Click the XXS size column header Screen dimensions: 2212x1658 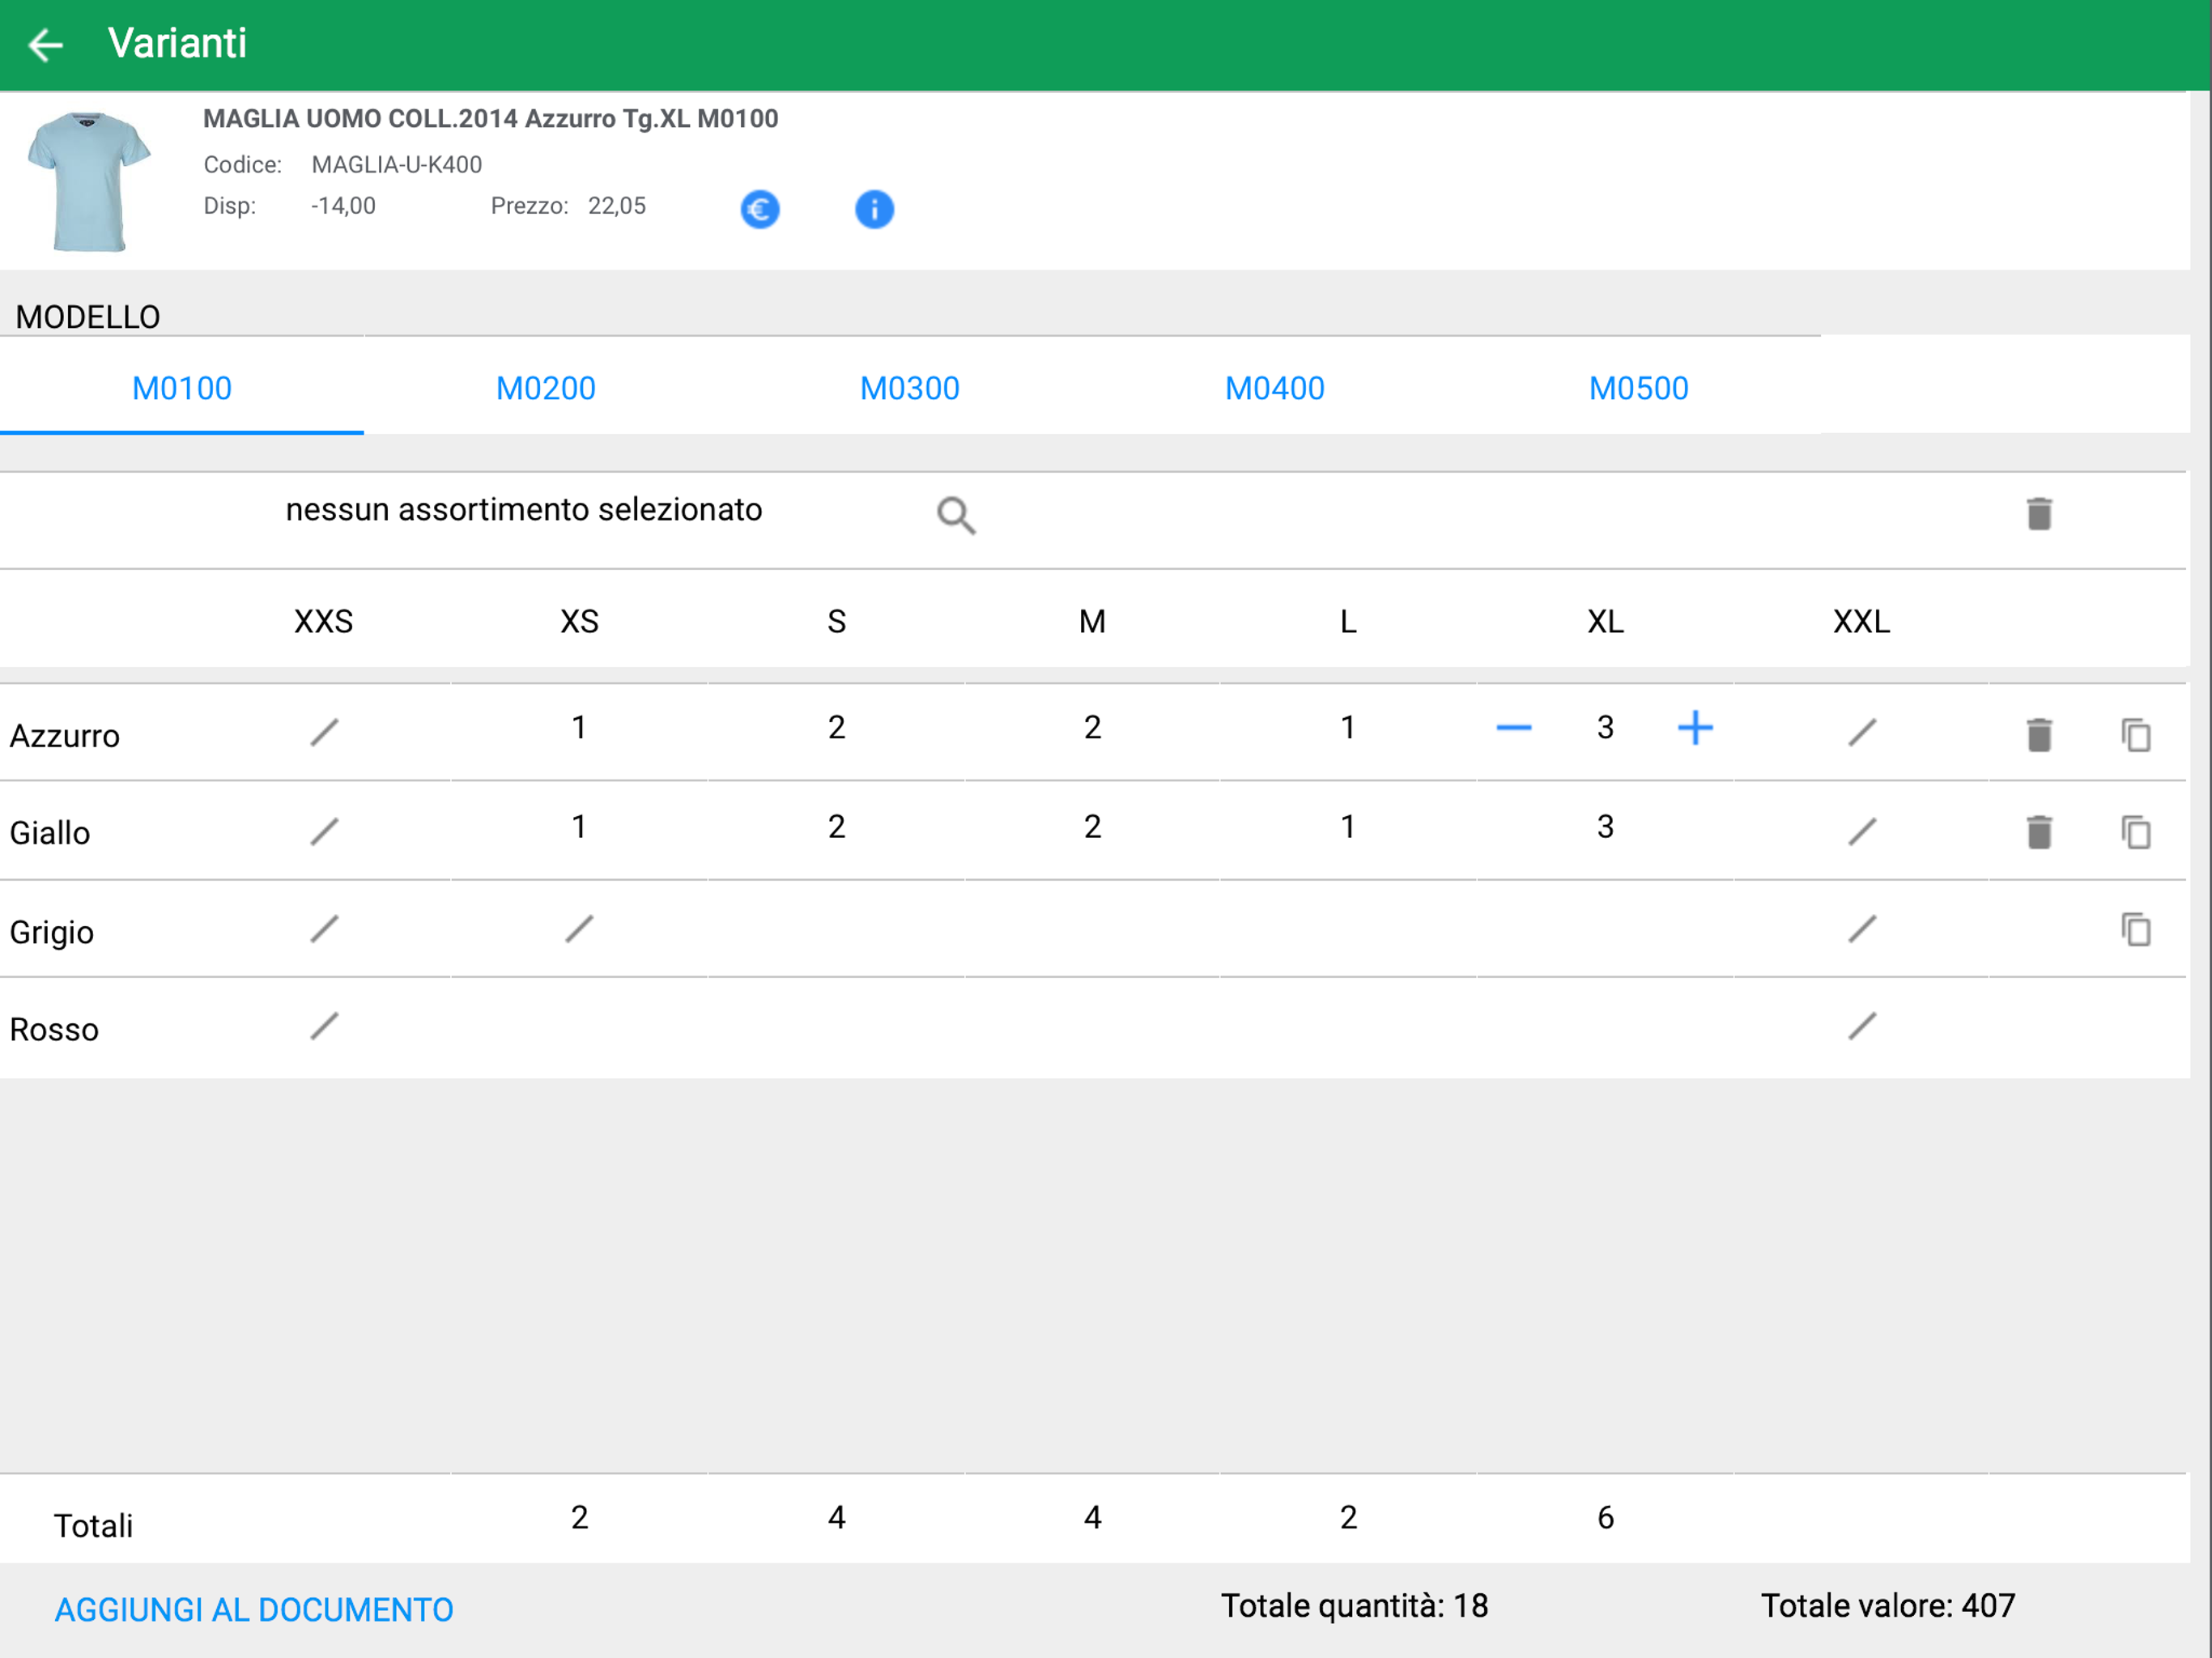point(323,622)
